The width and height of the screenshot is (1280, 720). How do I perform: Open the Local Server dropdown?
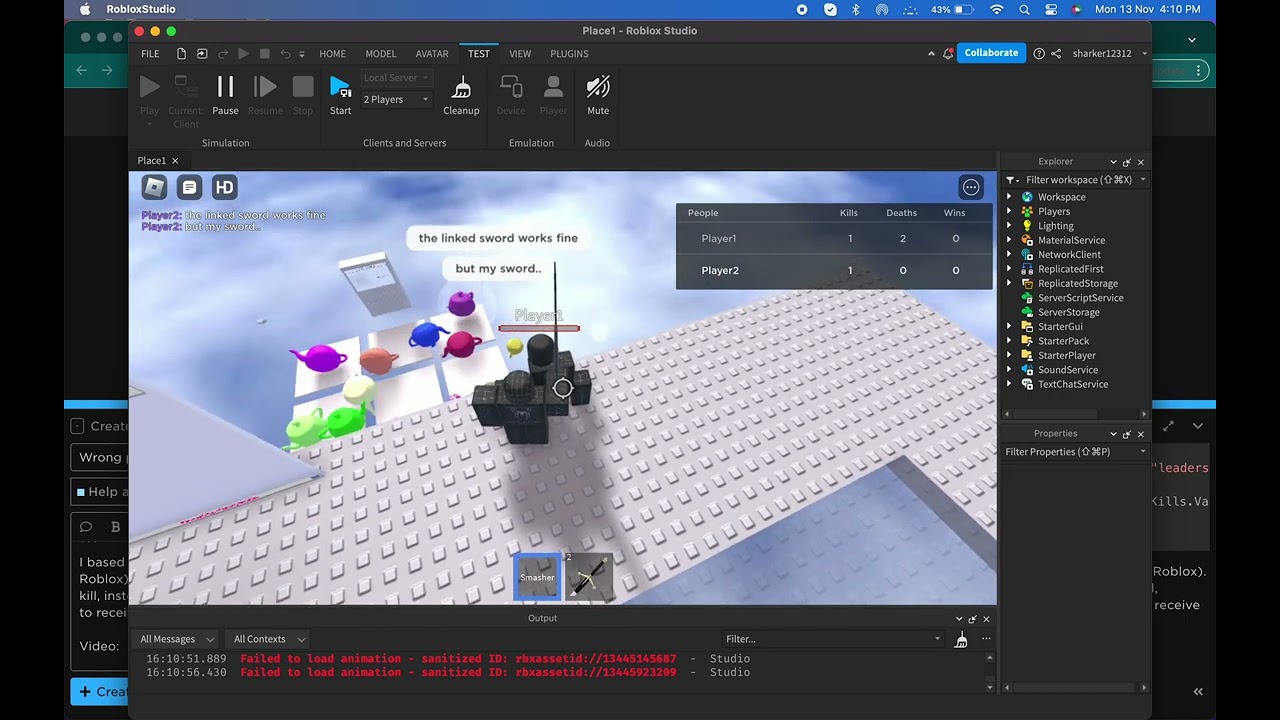tap(396, 78)
